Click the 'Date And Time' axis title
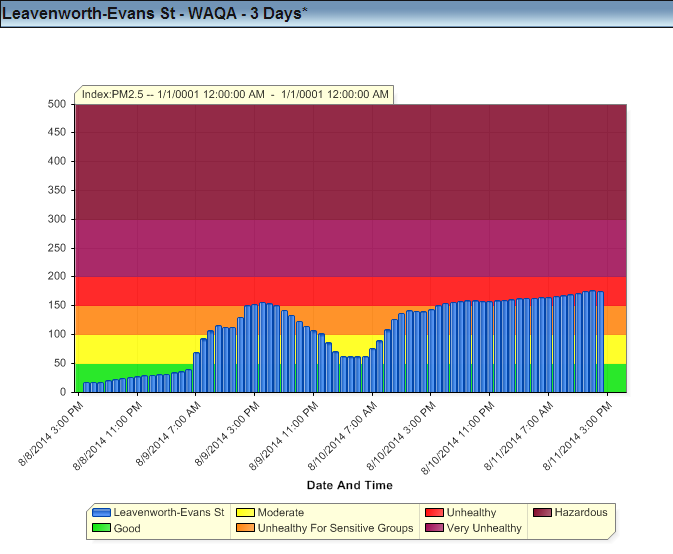This screenshot has height=554, width=673. pyautogui.click(x=350, y=485)
